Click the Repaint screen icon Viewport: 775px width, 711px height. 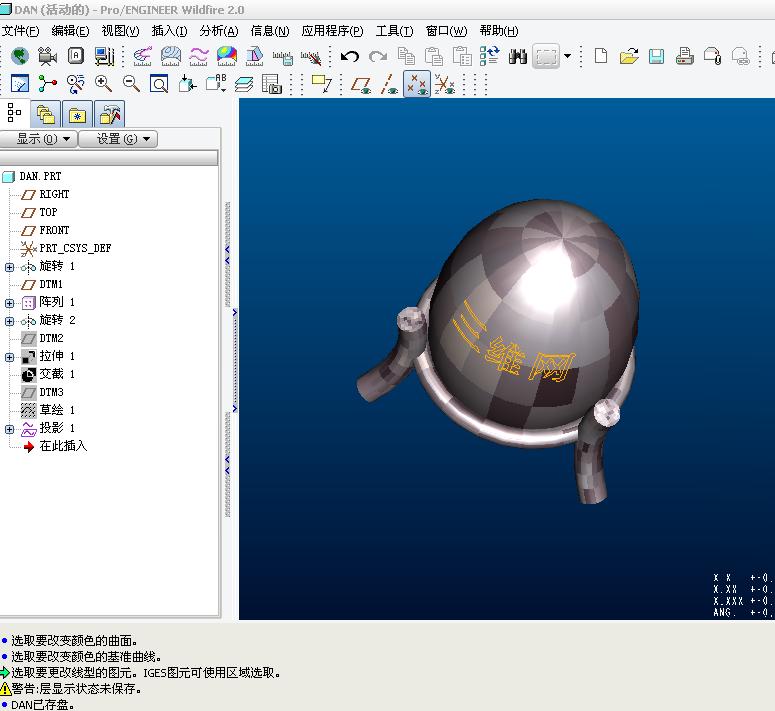(x=20, y=84)
